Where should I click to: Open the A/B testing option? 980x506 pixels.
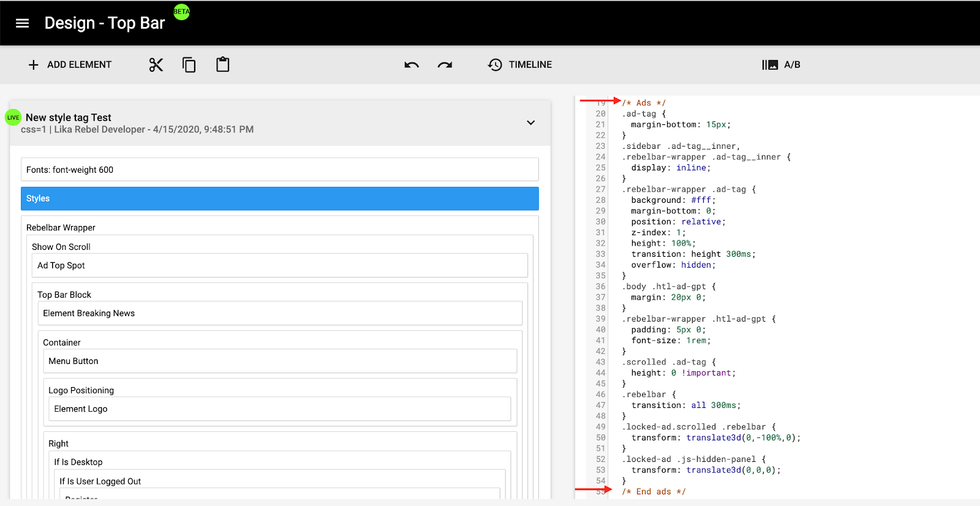781,65
